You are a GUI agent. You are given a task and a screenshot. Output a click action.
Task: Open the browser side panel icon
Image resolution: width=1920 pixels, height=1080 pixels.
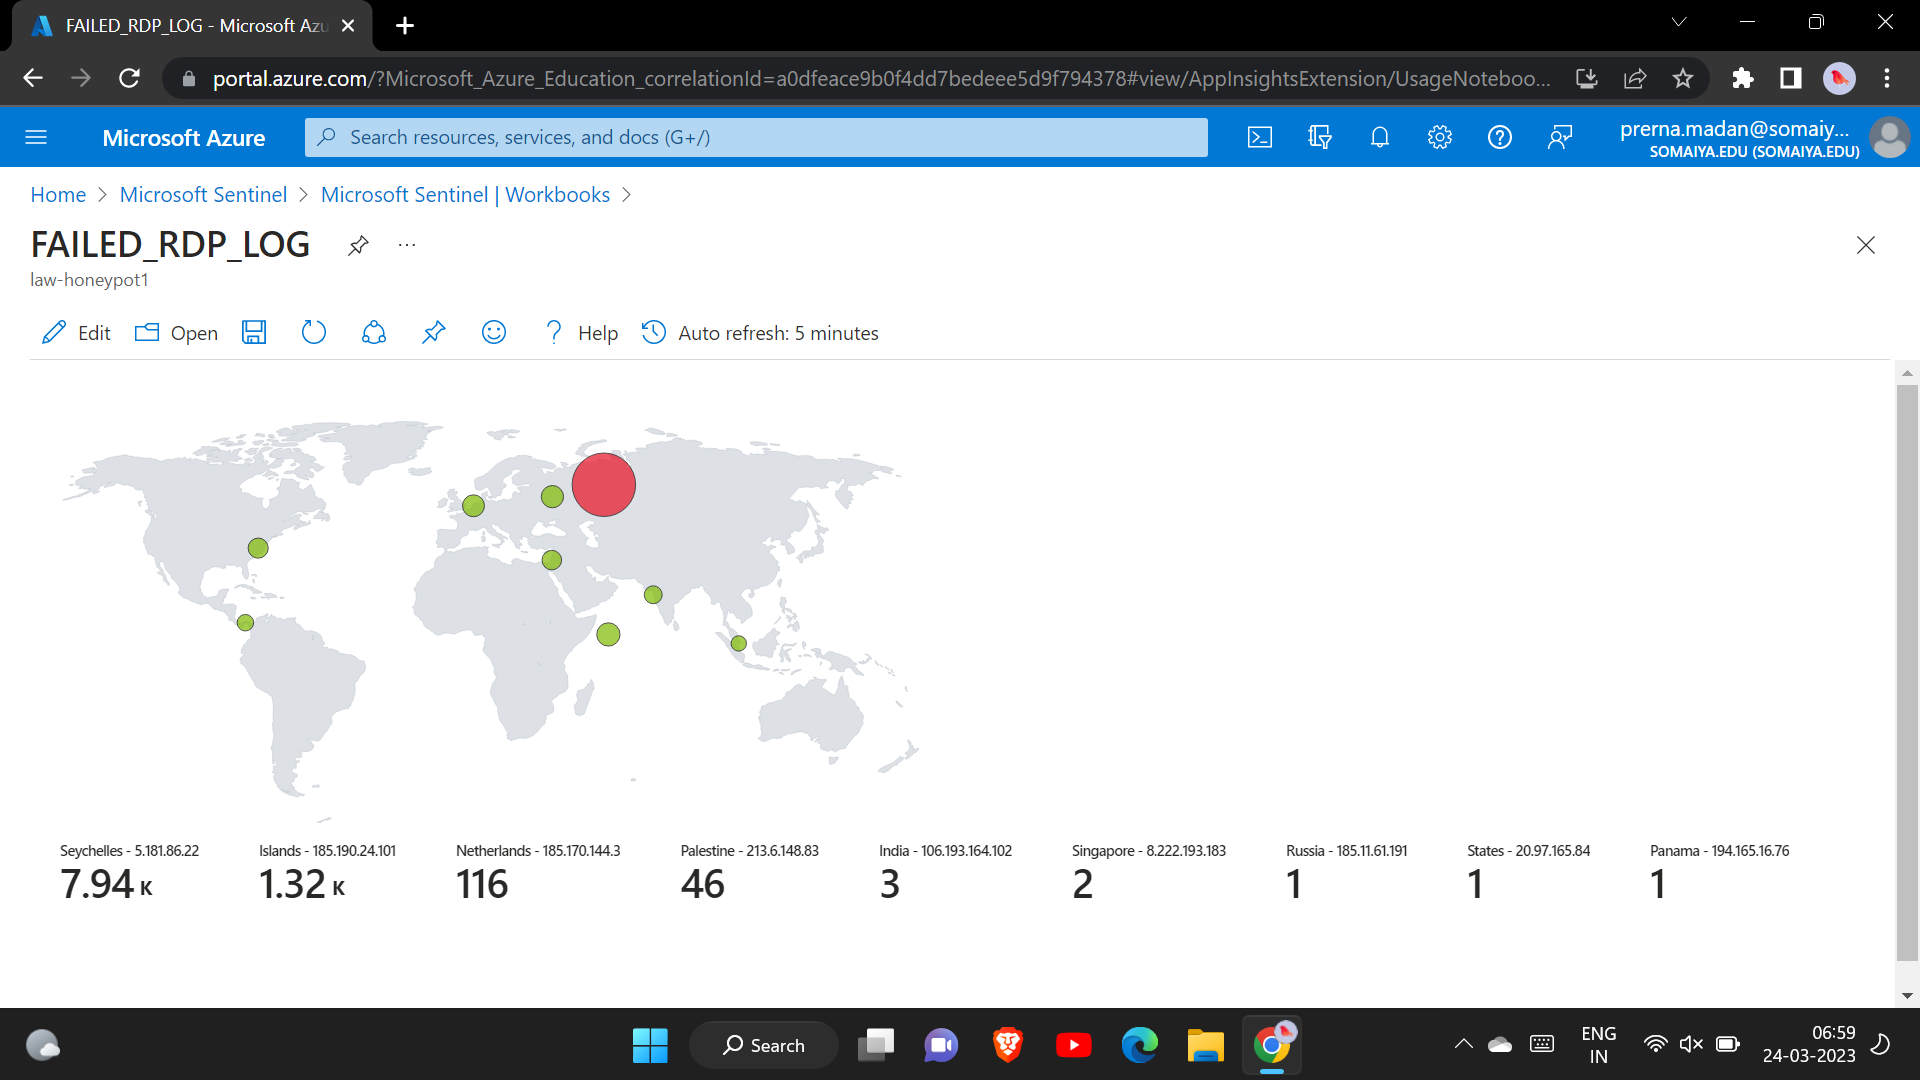(1791, 78)
